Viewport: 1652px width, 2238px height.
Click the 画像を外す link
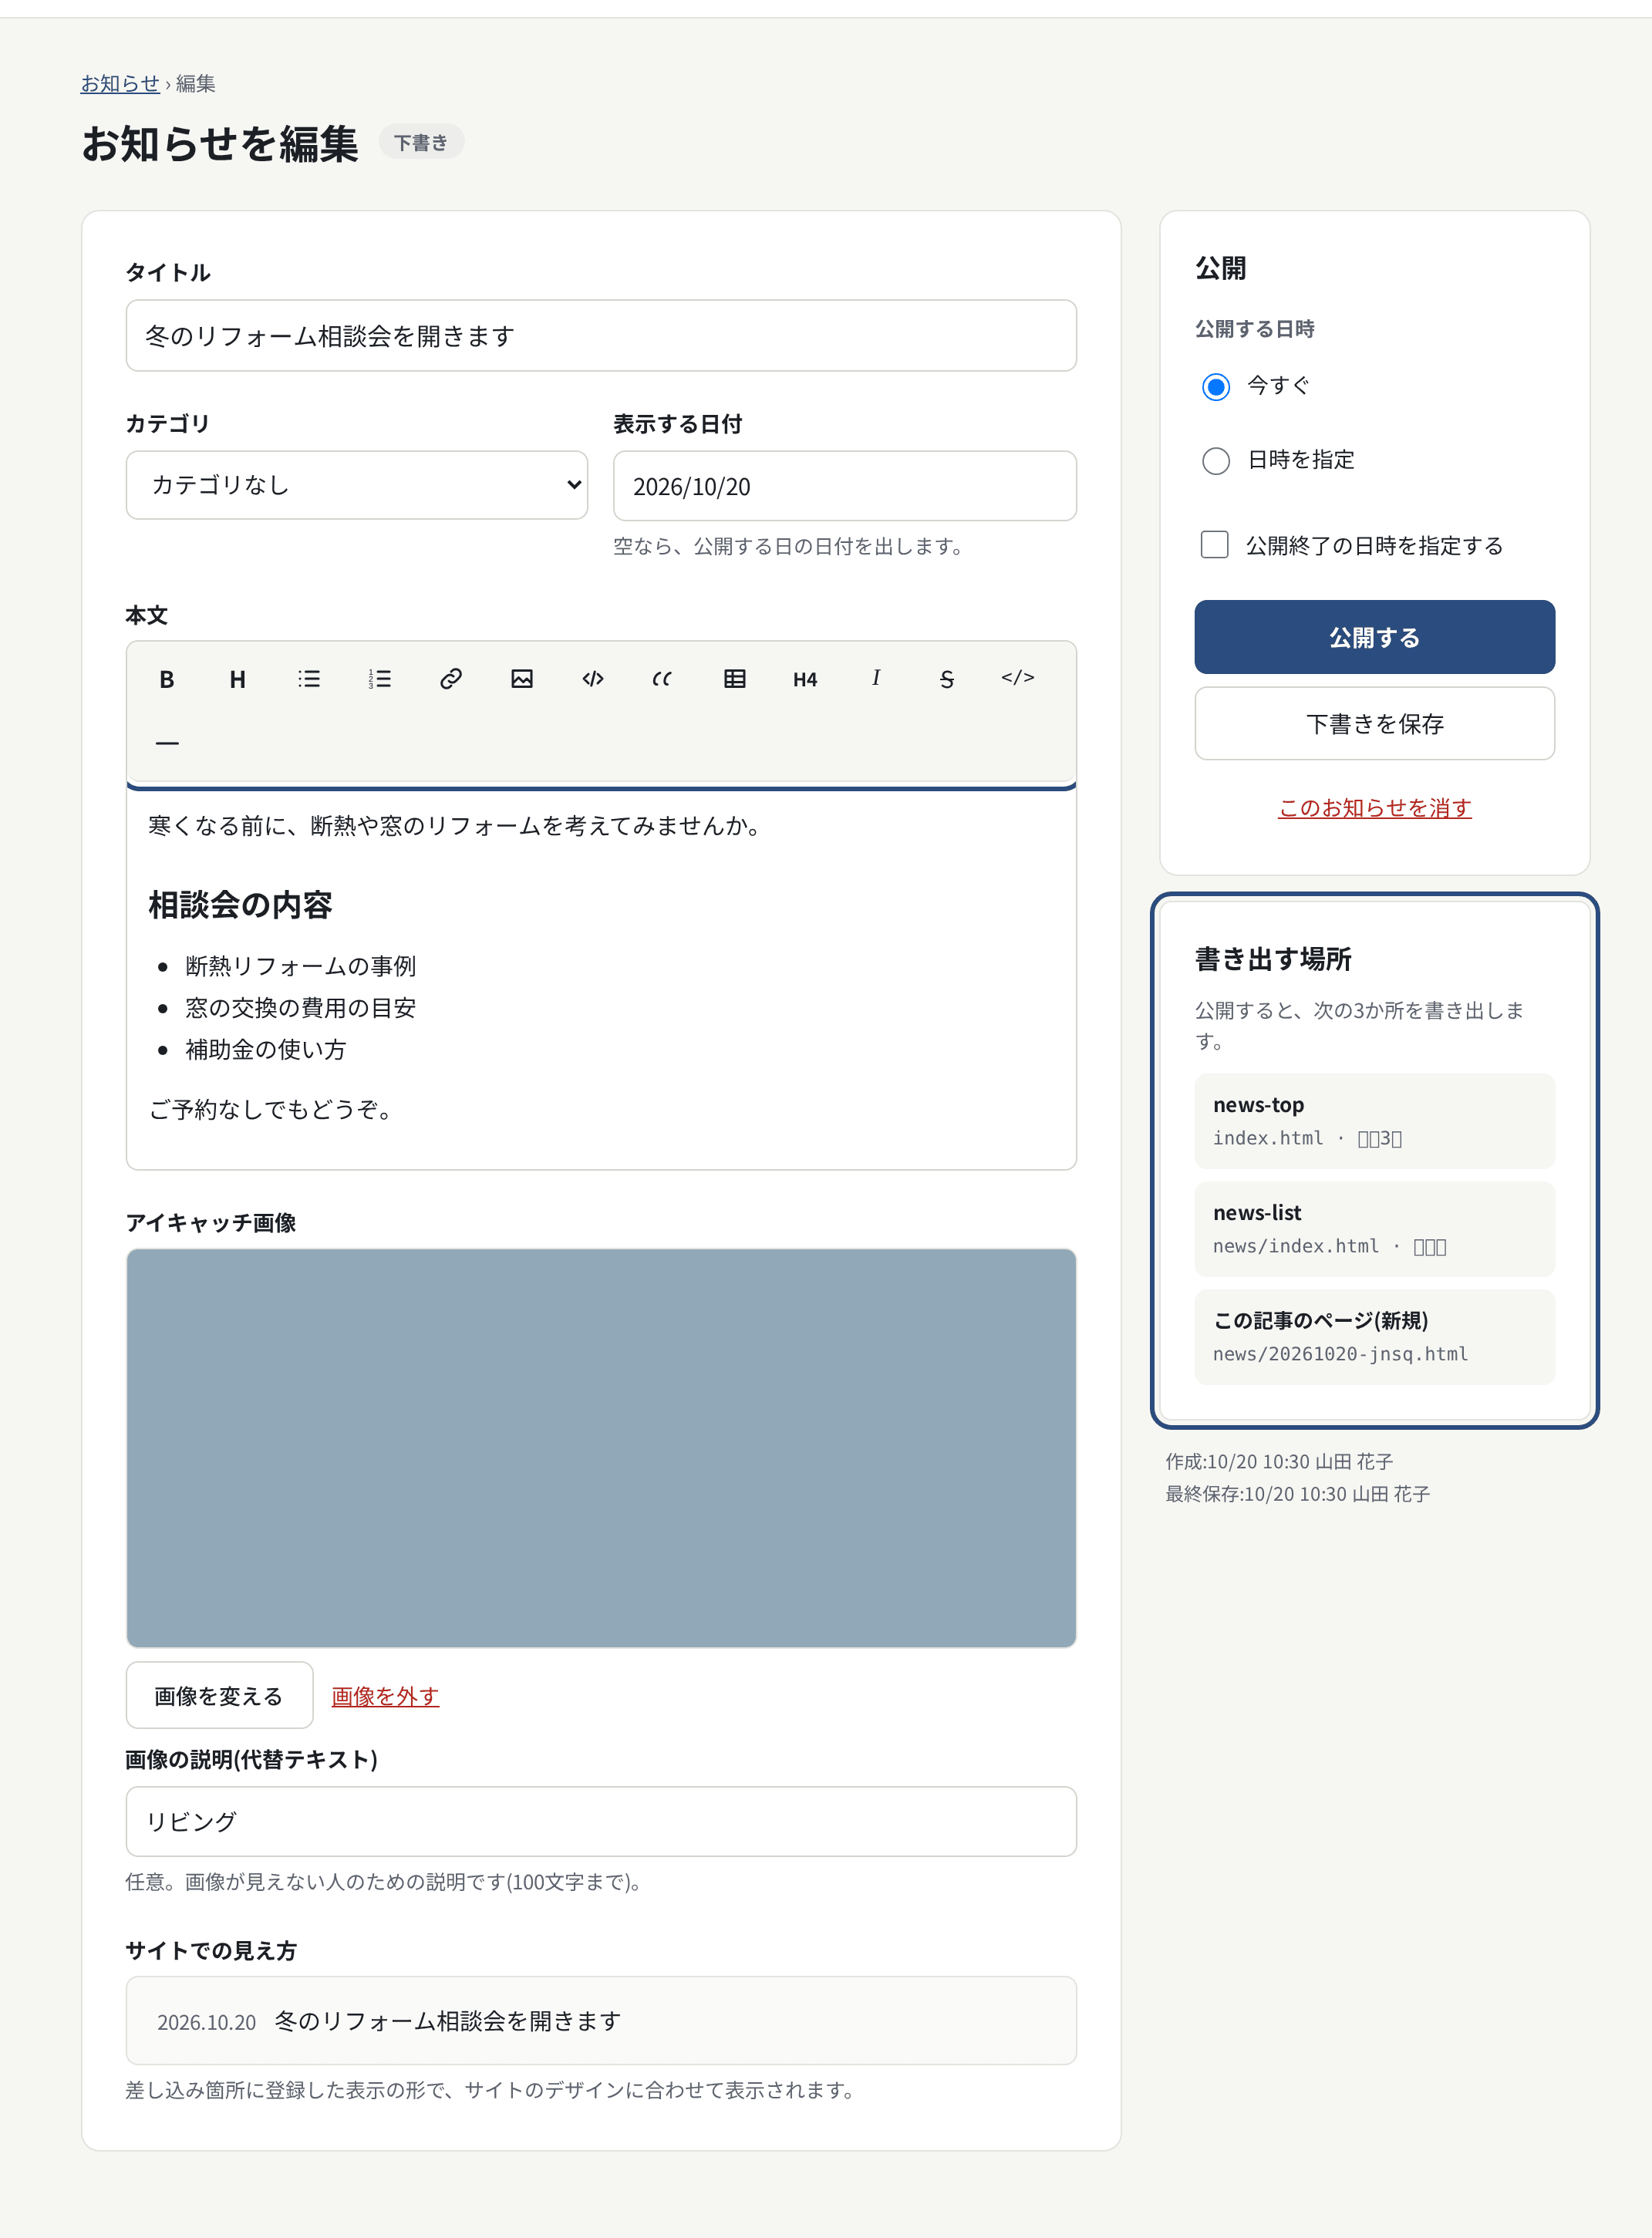coord(385,1696)
